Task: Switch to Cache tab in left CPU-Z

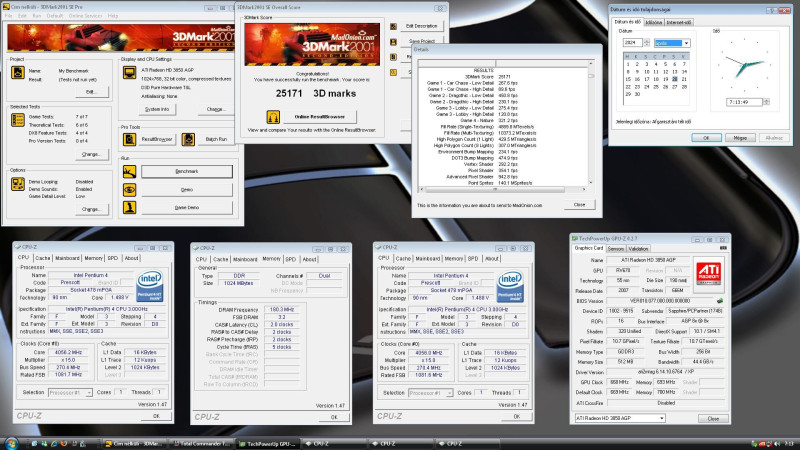Action: point(43,258)
